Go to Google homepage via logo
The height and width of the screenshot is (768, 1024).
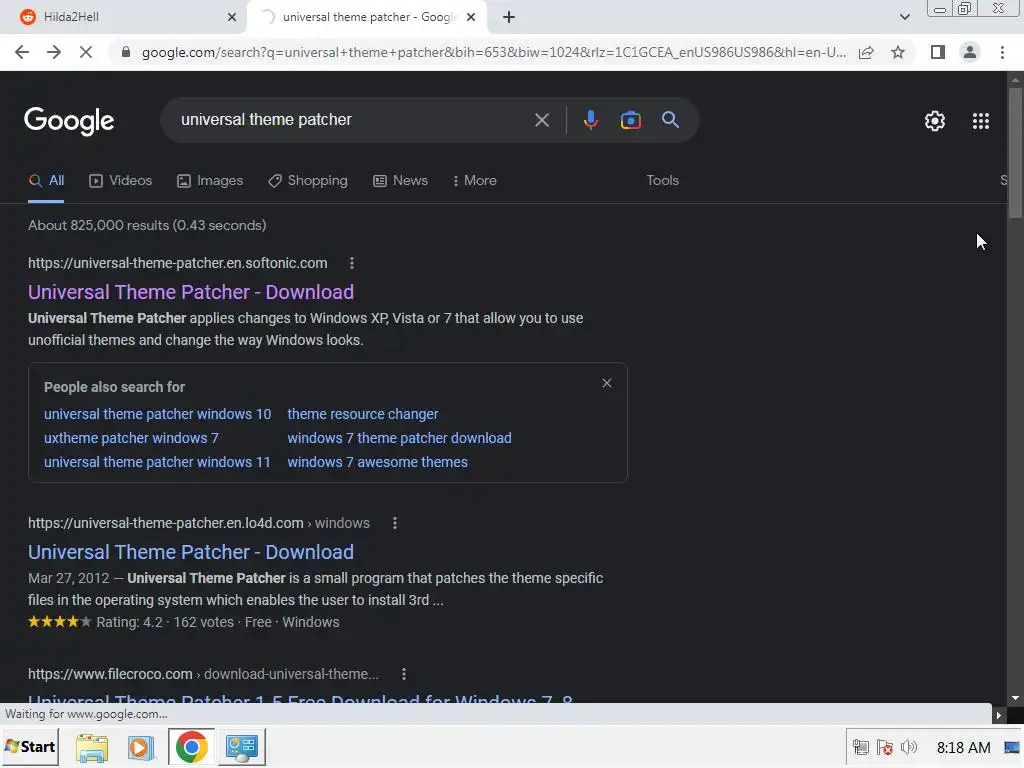[x=69, y=121]
